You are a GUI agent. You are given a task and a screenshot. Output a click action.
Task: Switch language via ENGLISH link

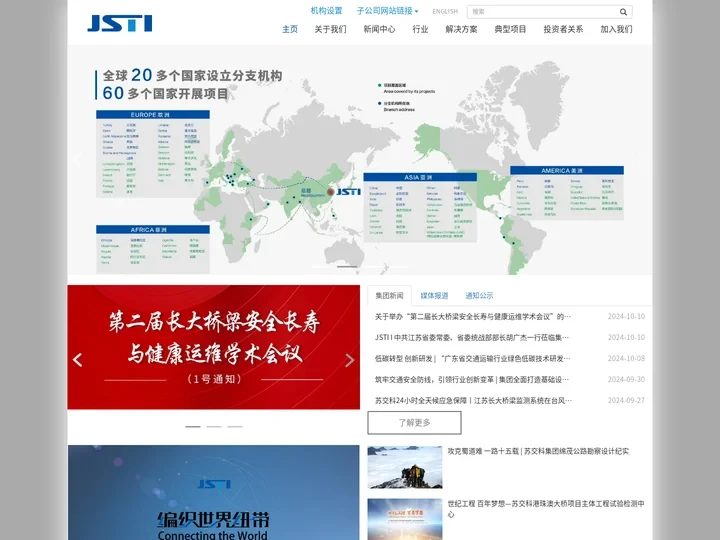coord(445,11)
